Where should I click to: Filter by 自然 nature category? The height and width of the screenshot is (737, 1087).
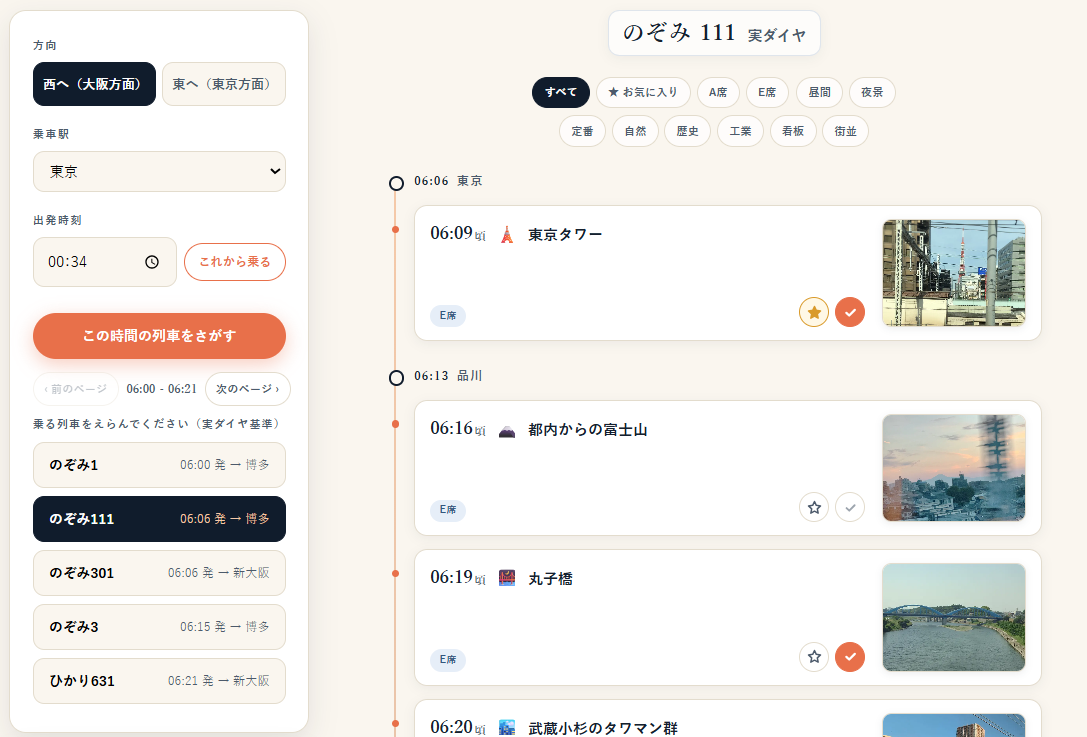pyautogui.click(x=635, y=131)
